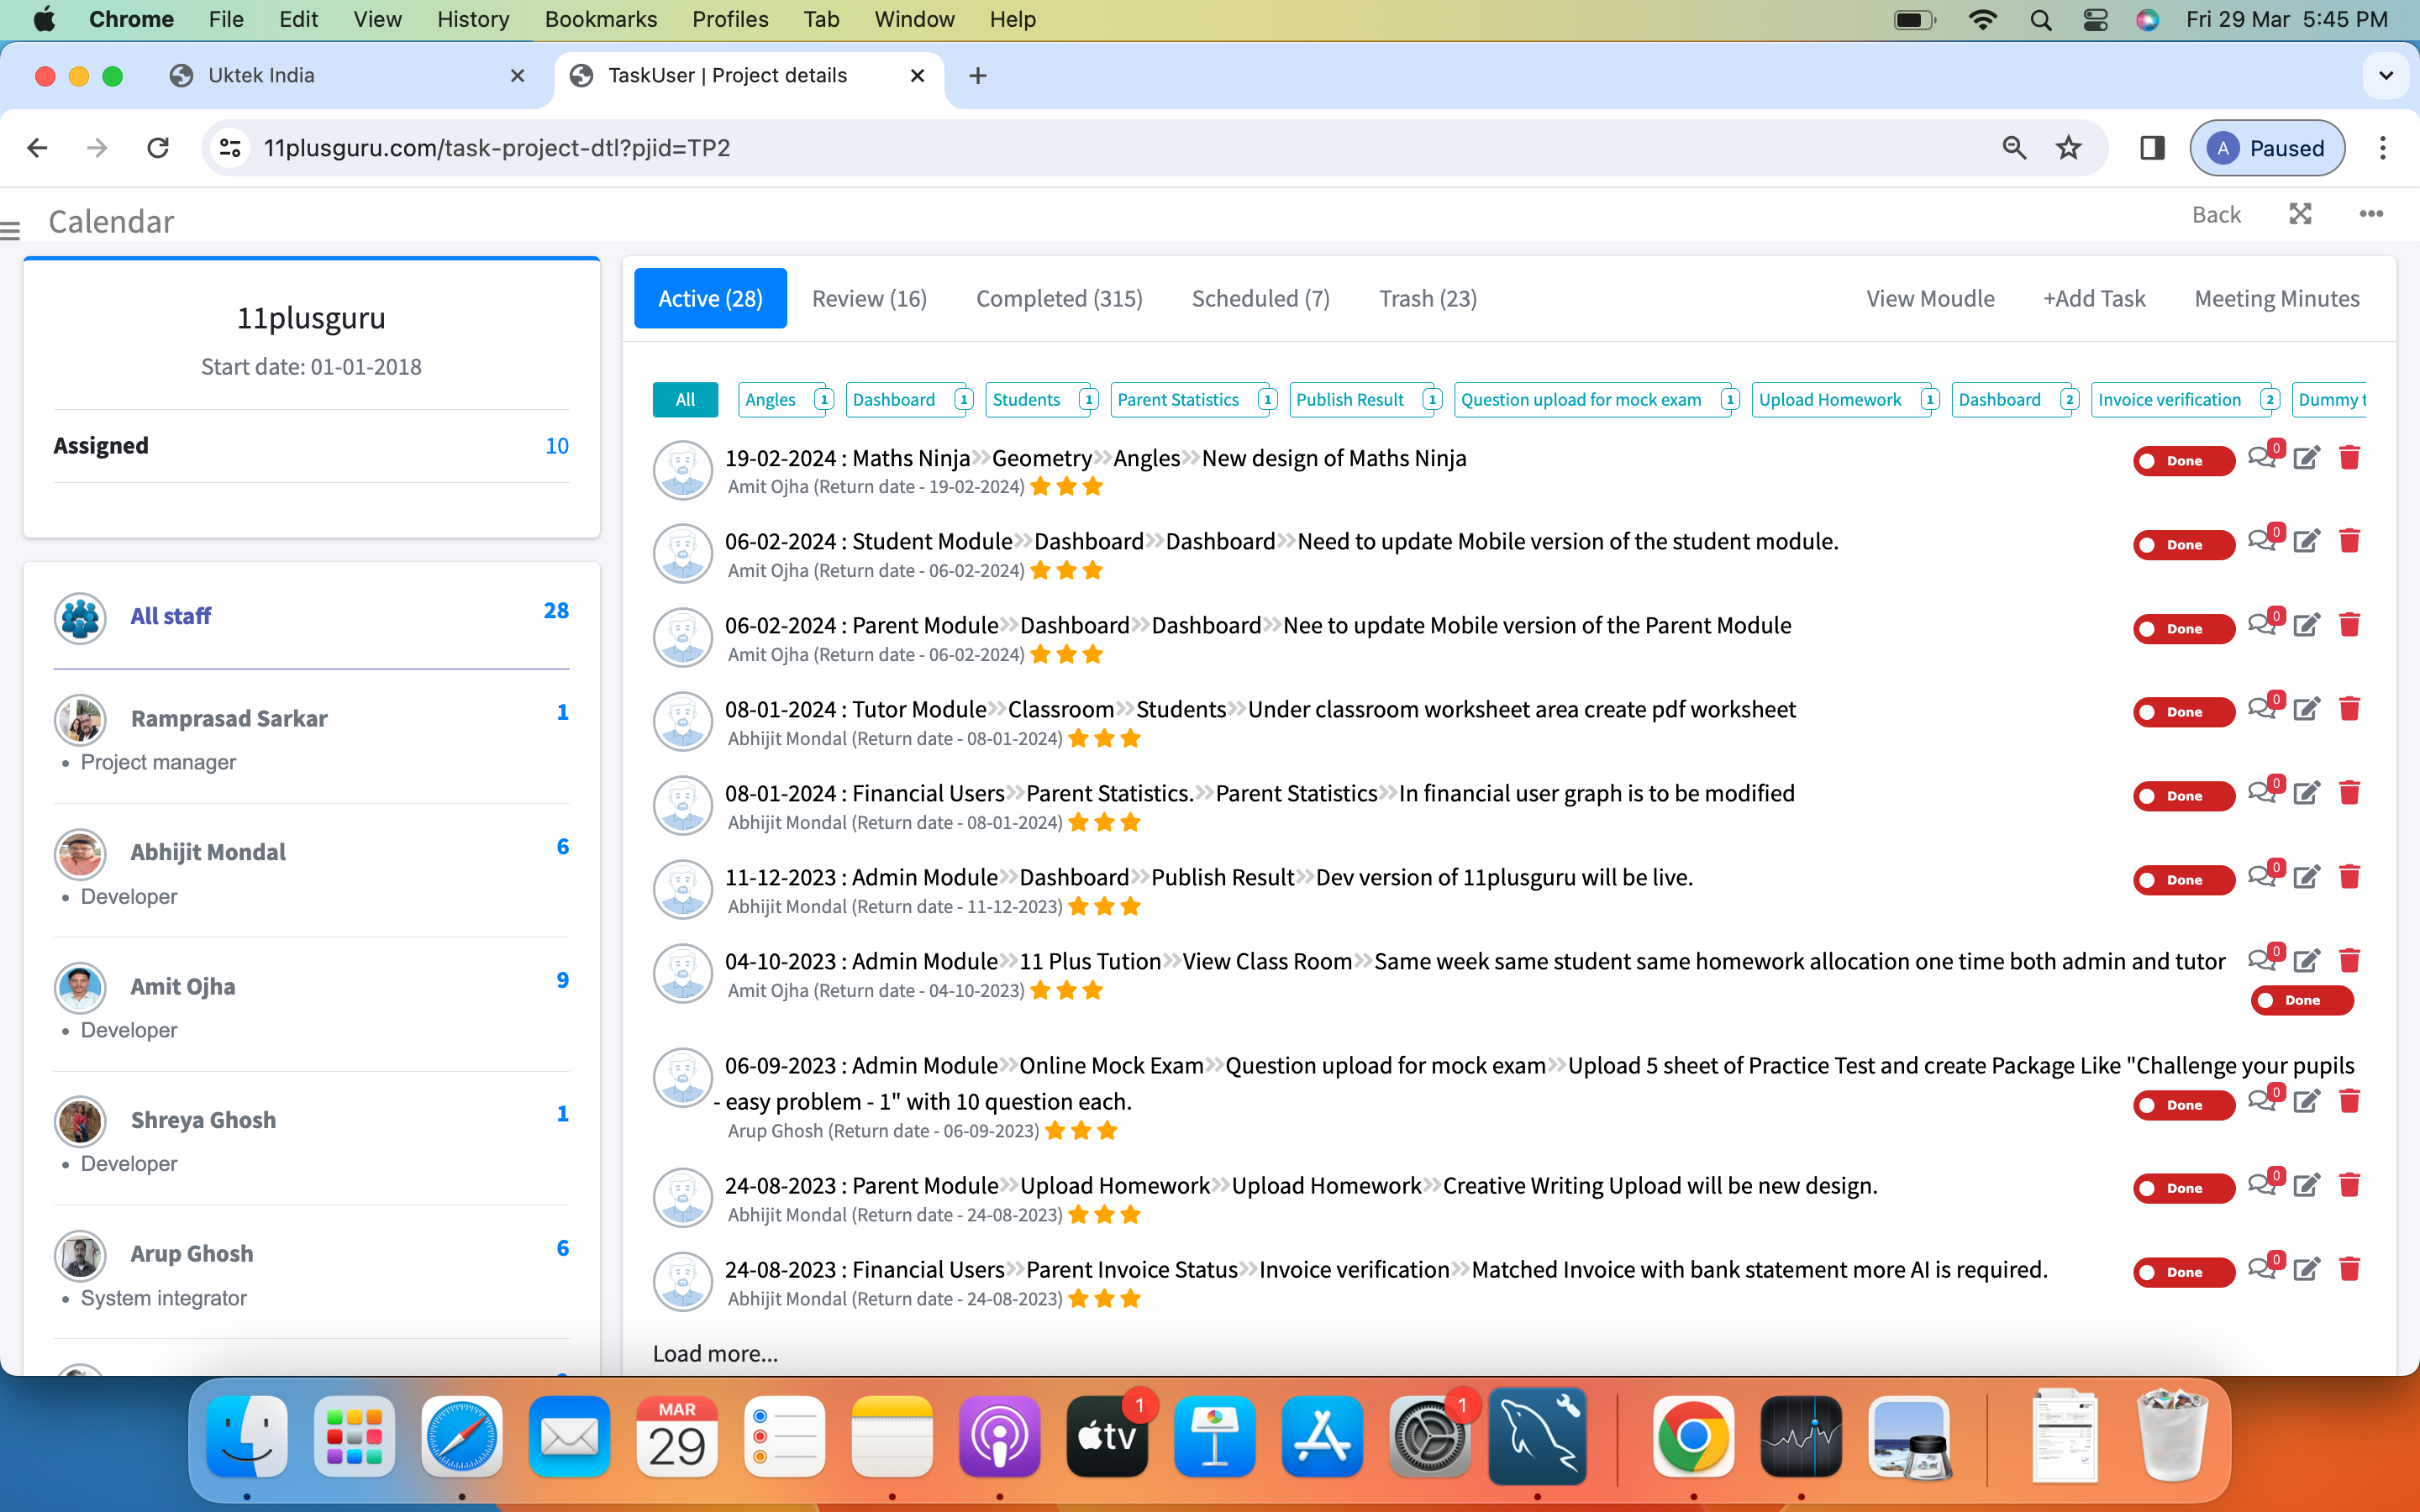Delete the Maths Ninja Angles task
Screen dimensions: 2420x1512
[x=2349, y=458]
